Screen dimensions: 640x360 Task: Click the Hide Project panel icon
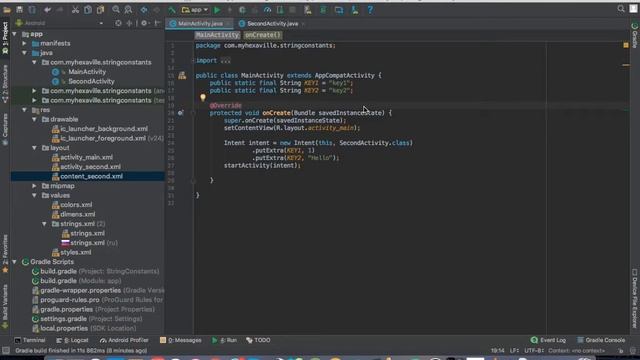[x=157, y=23]
